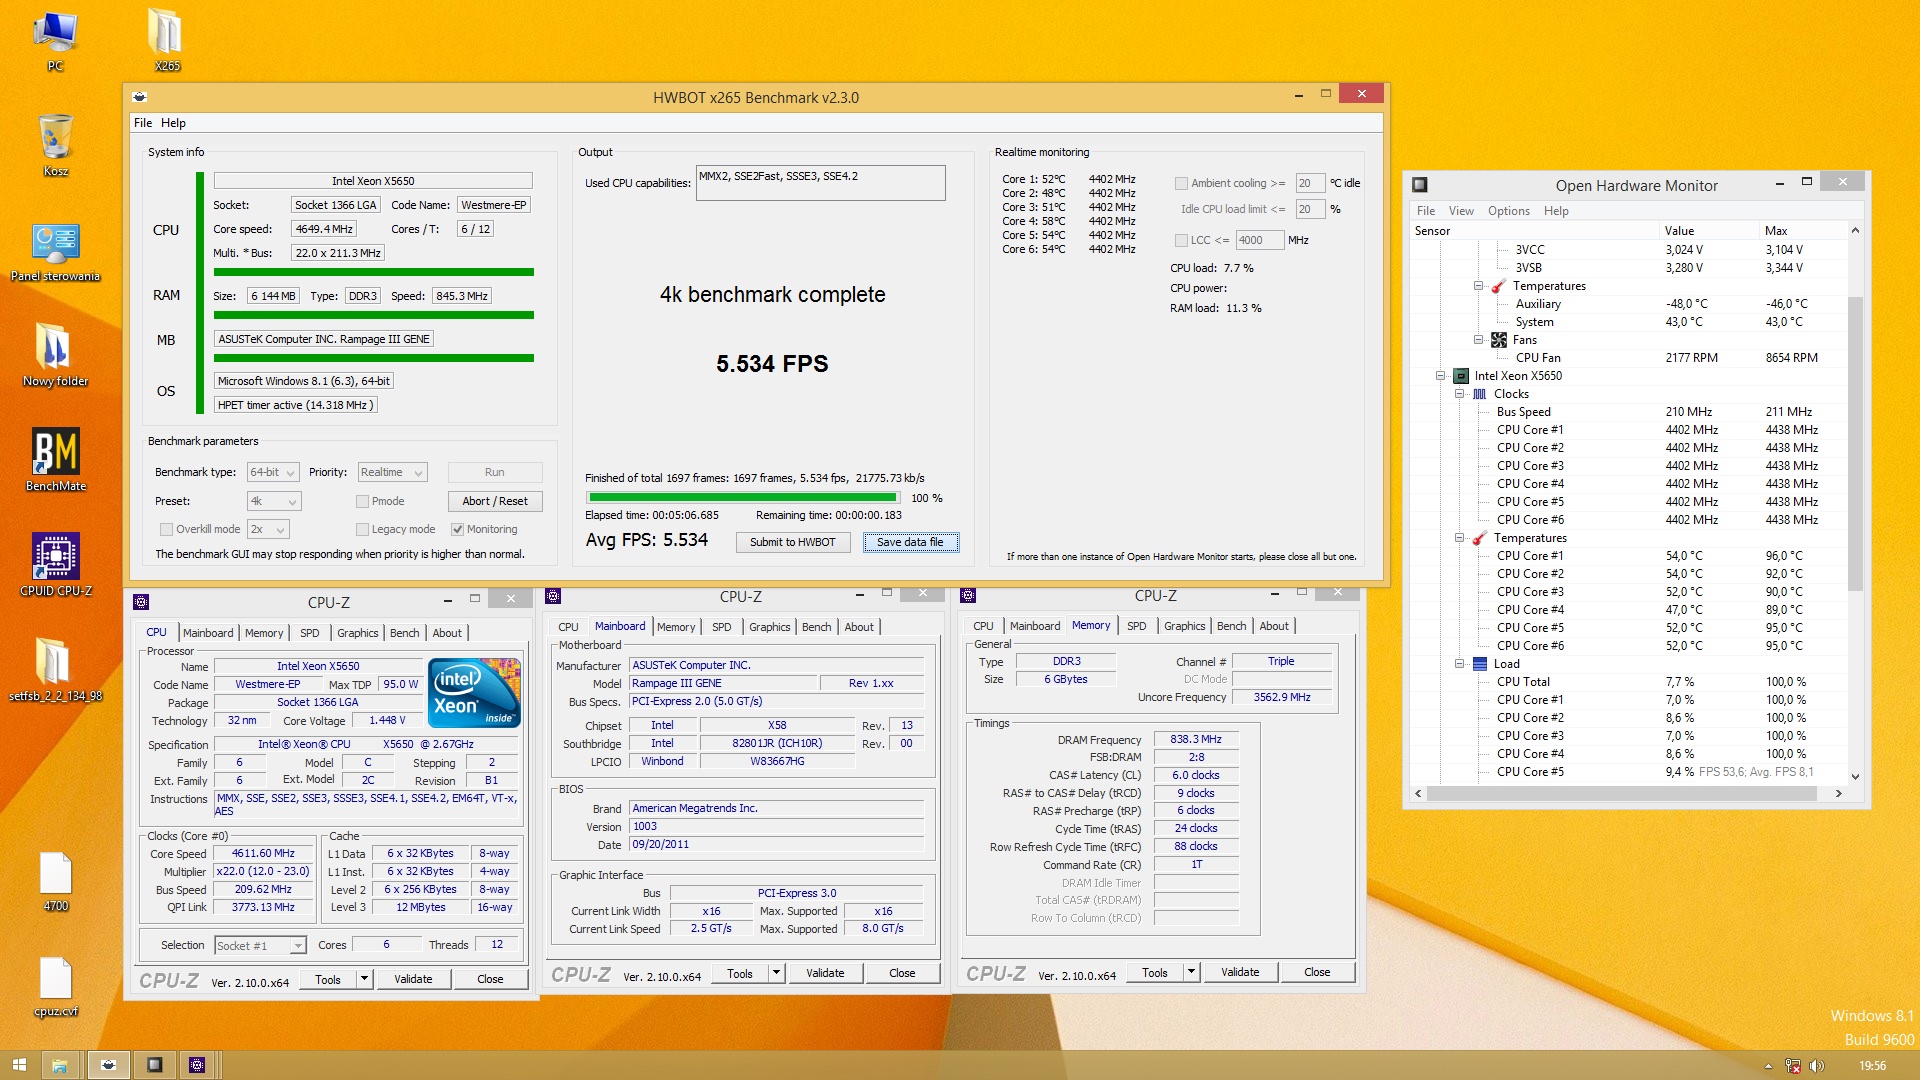Screen dimensions: 1920x1080
Task: Open File menu in HWBOT x265 Benchmark
Action: 143,123
